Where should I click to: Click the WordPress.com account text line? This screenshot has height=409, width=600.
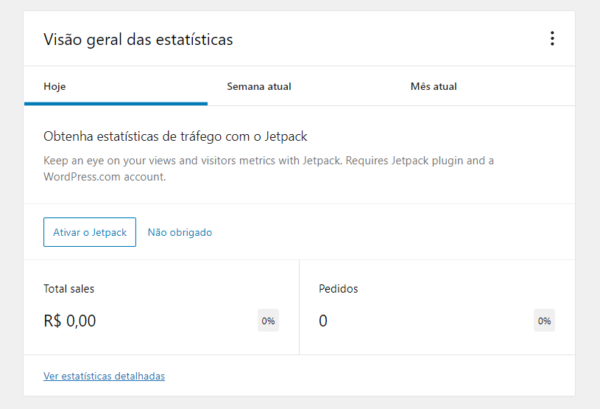[104, 176]
